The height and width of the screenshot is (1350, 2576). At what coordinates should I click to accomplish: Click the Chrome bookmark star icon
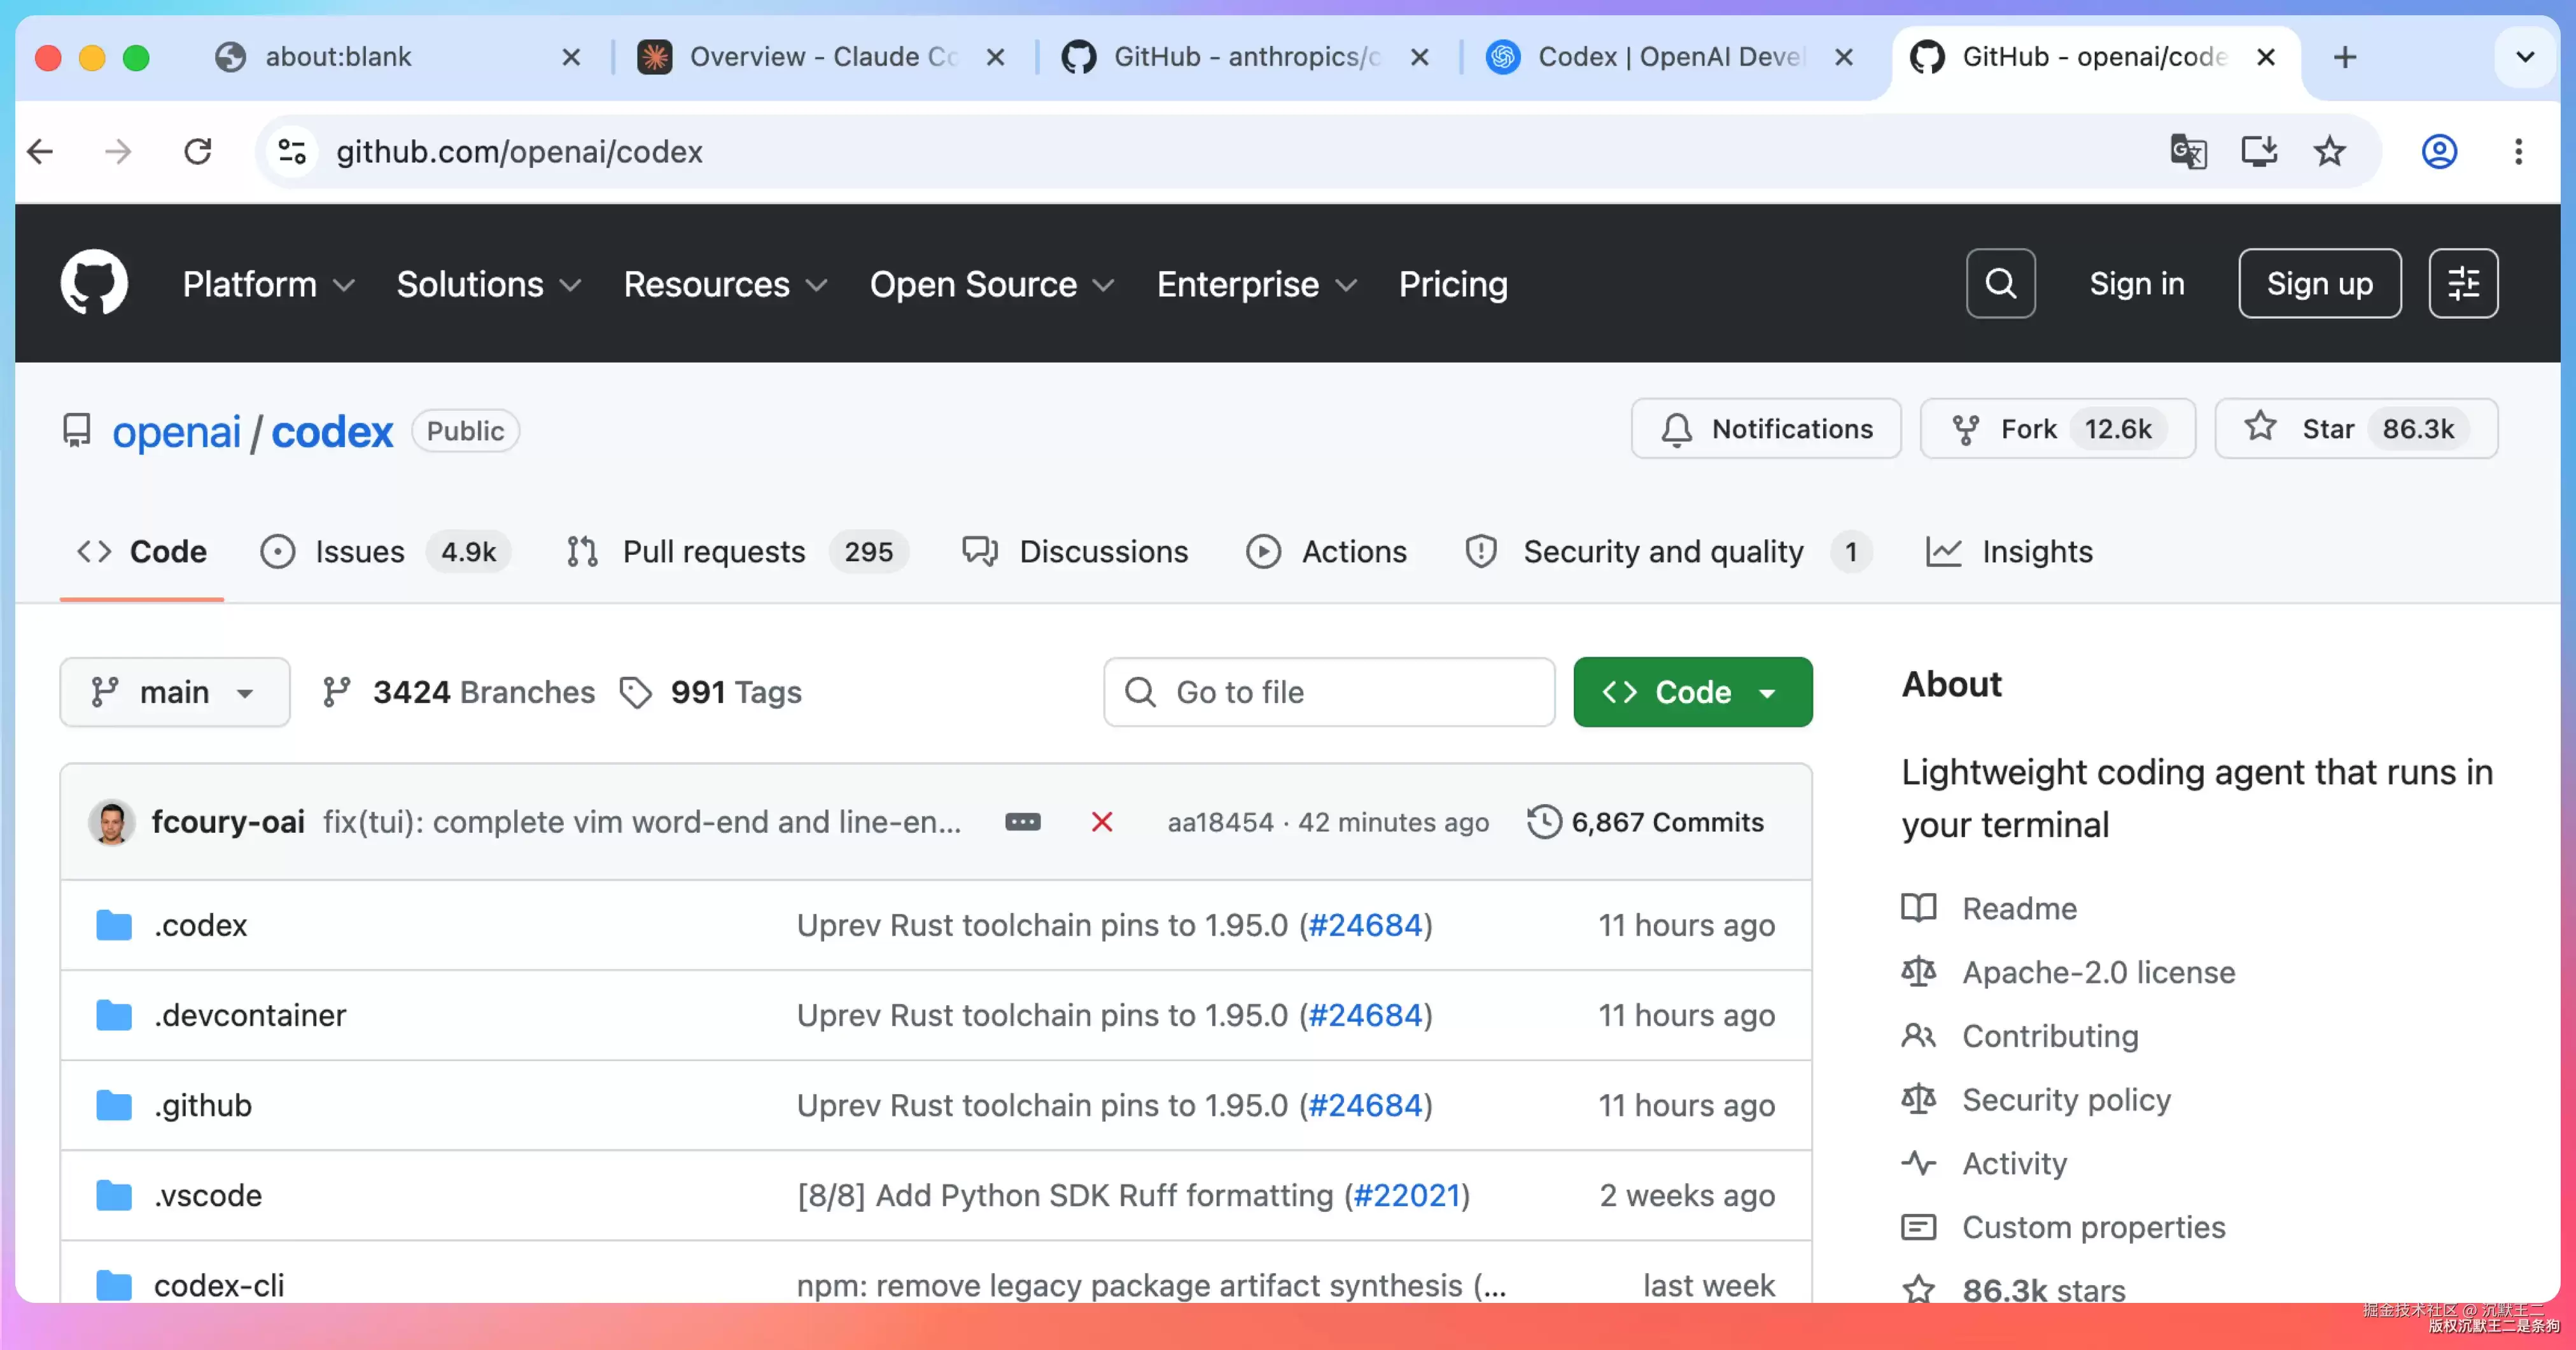tap(2329, 152)
